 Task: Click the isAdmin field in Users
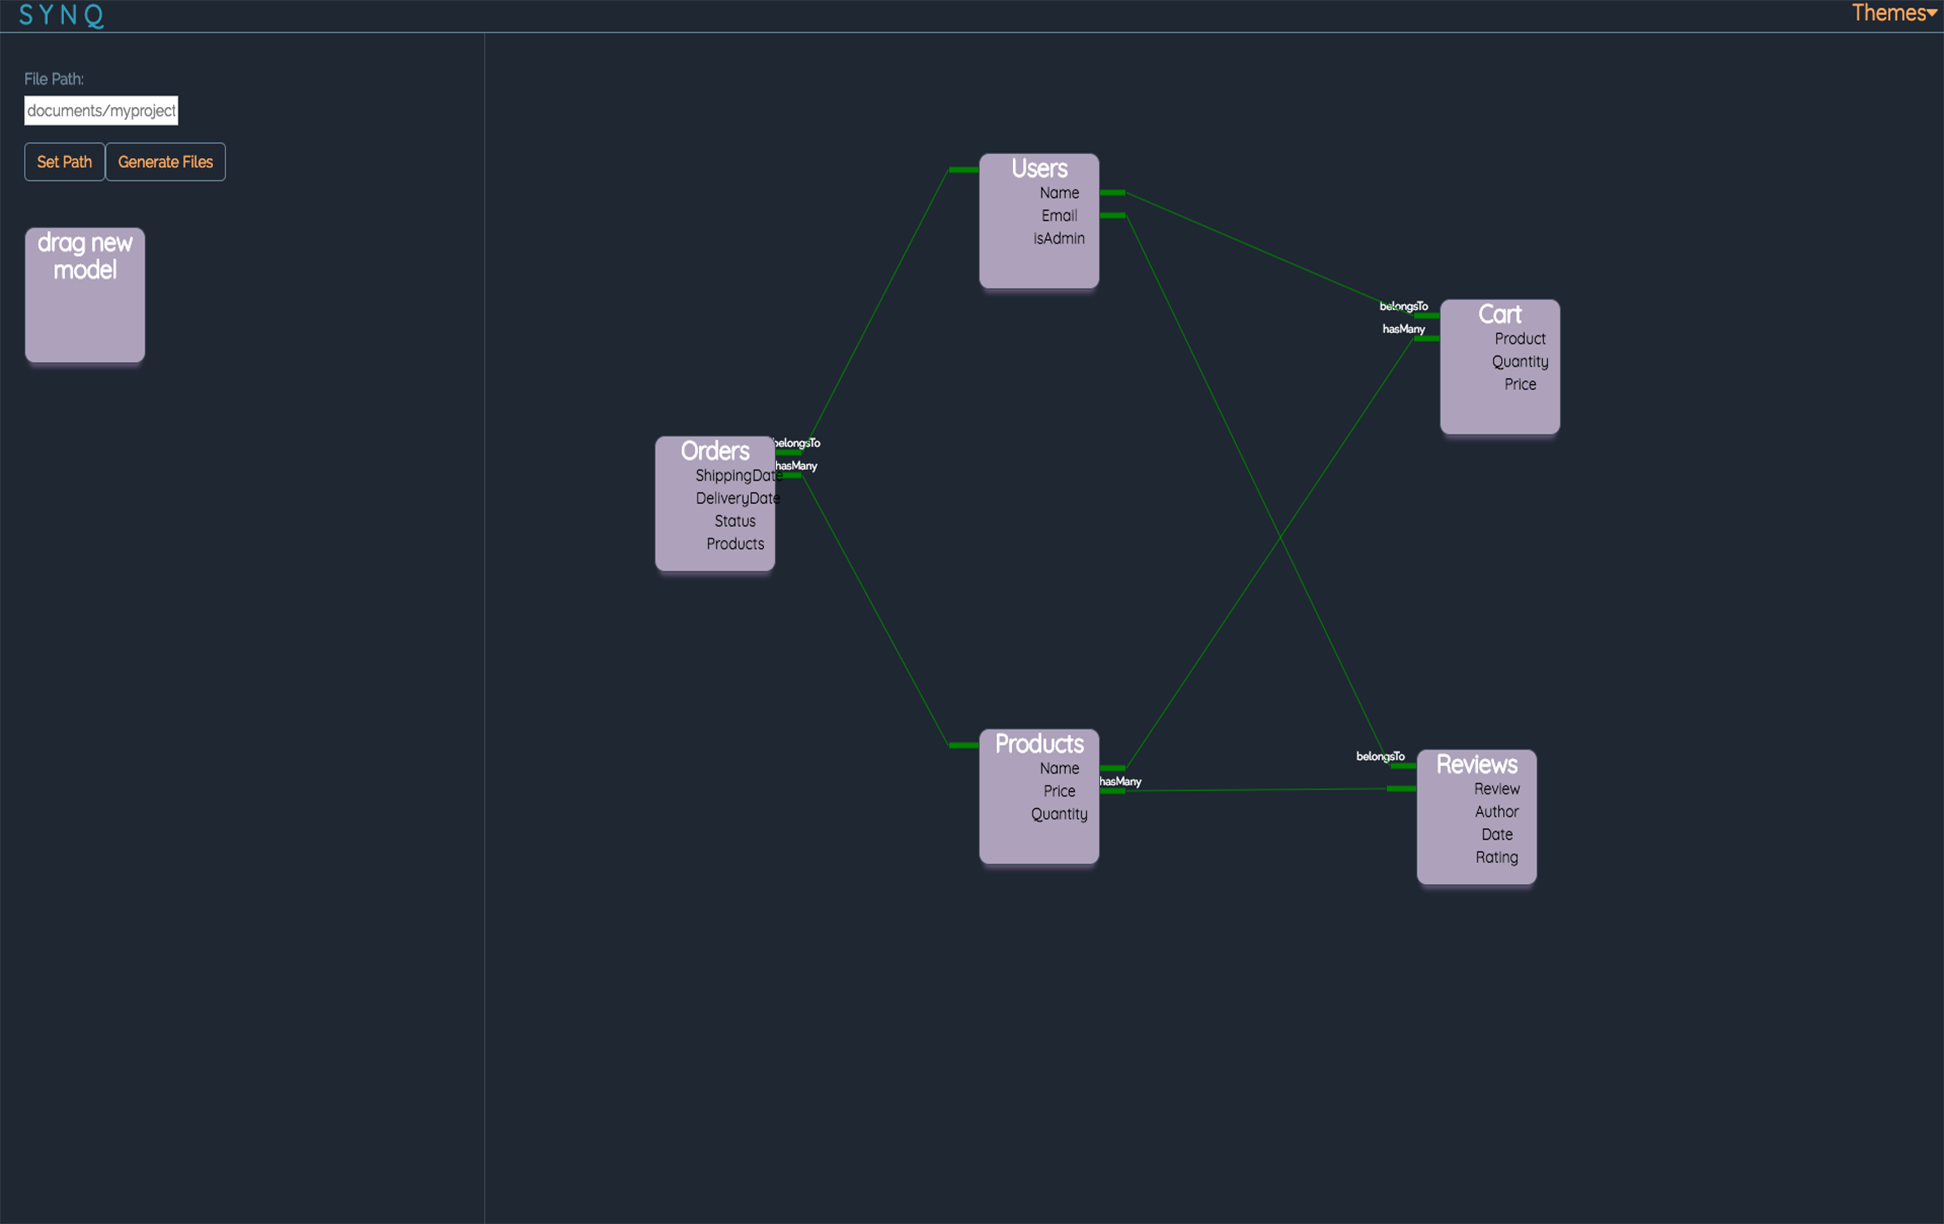tap(1058, 239)
